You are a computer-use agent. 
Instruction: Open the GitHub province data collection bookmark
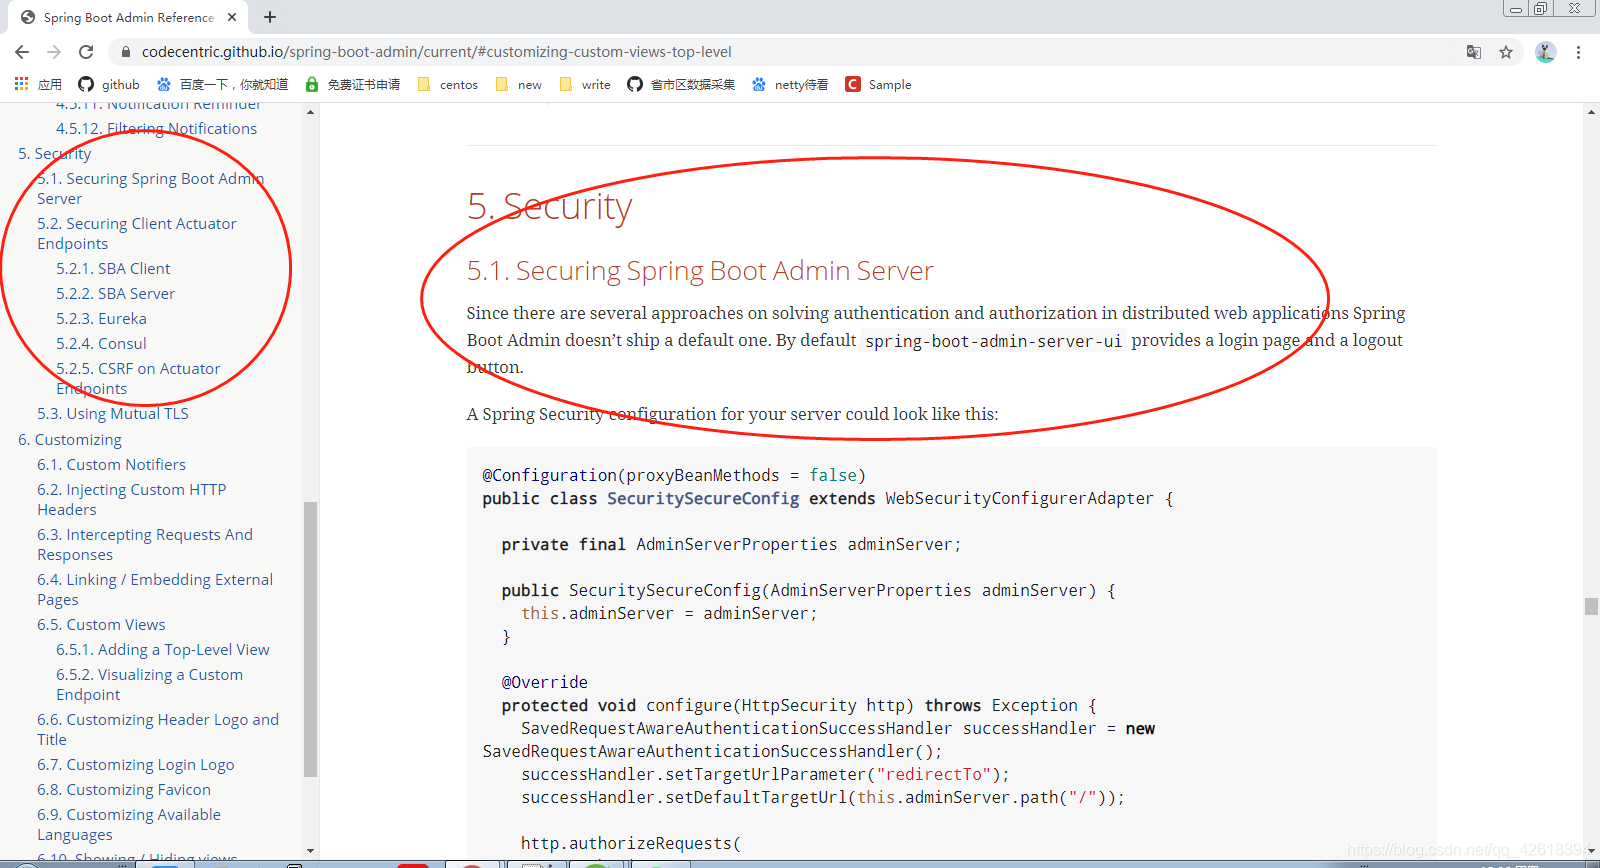(681, 84)
